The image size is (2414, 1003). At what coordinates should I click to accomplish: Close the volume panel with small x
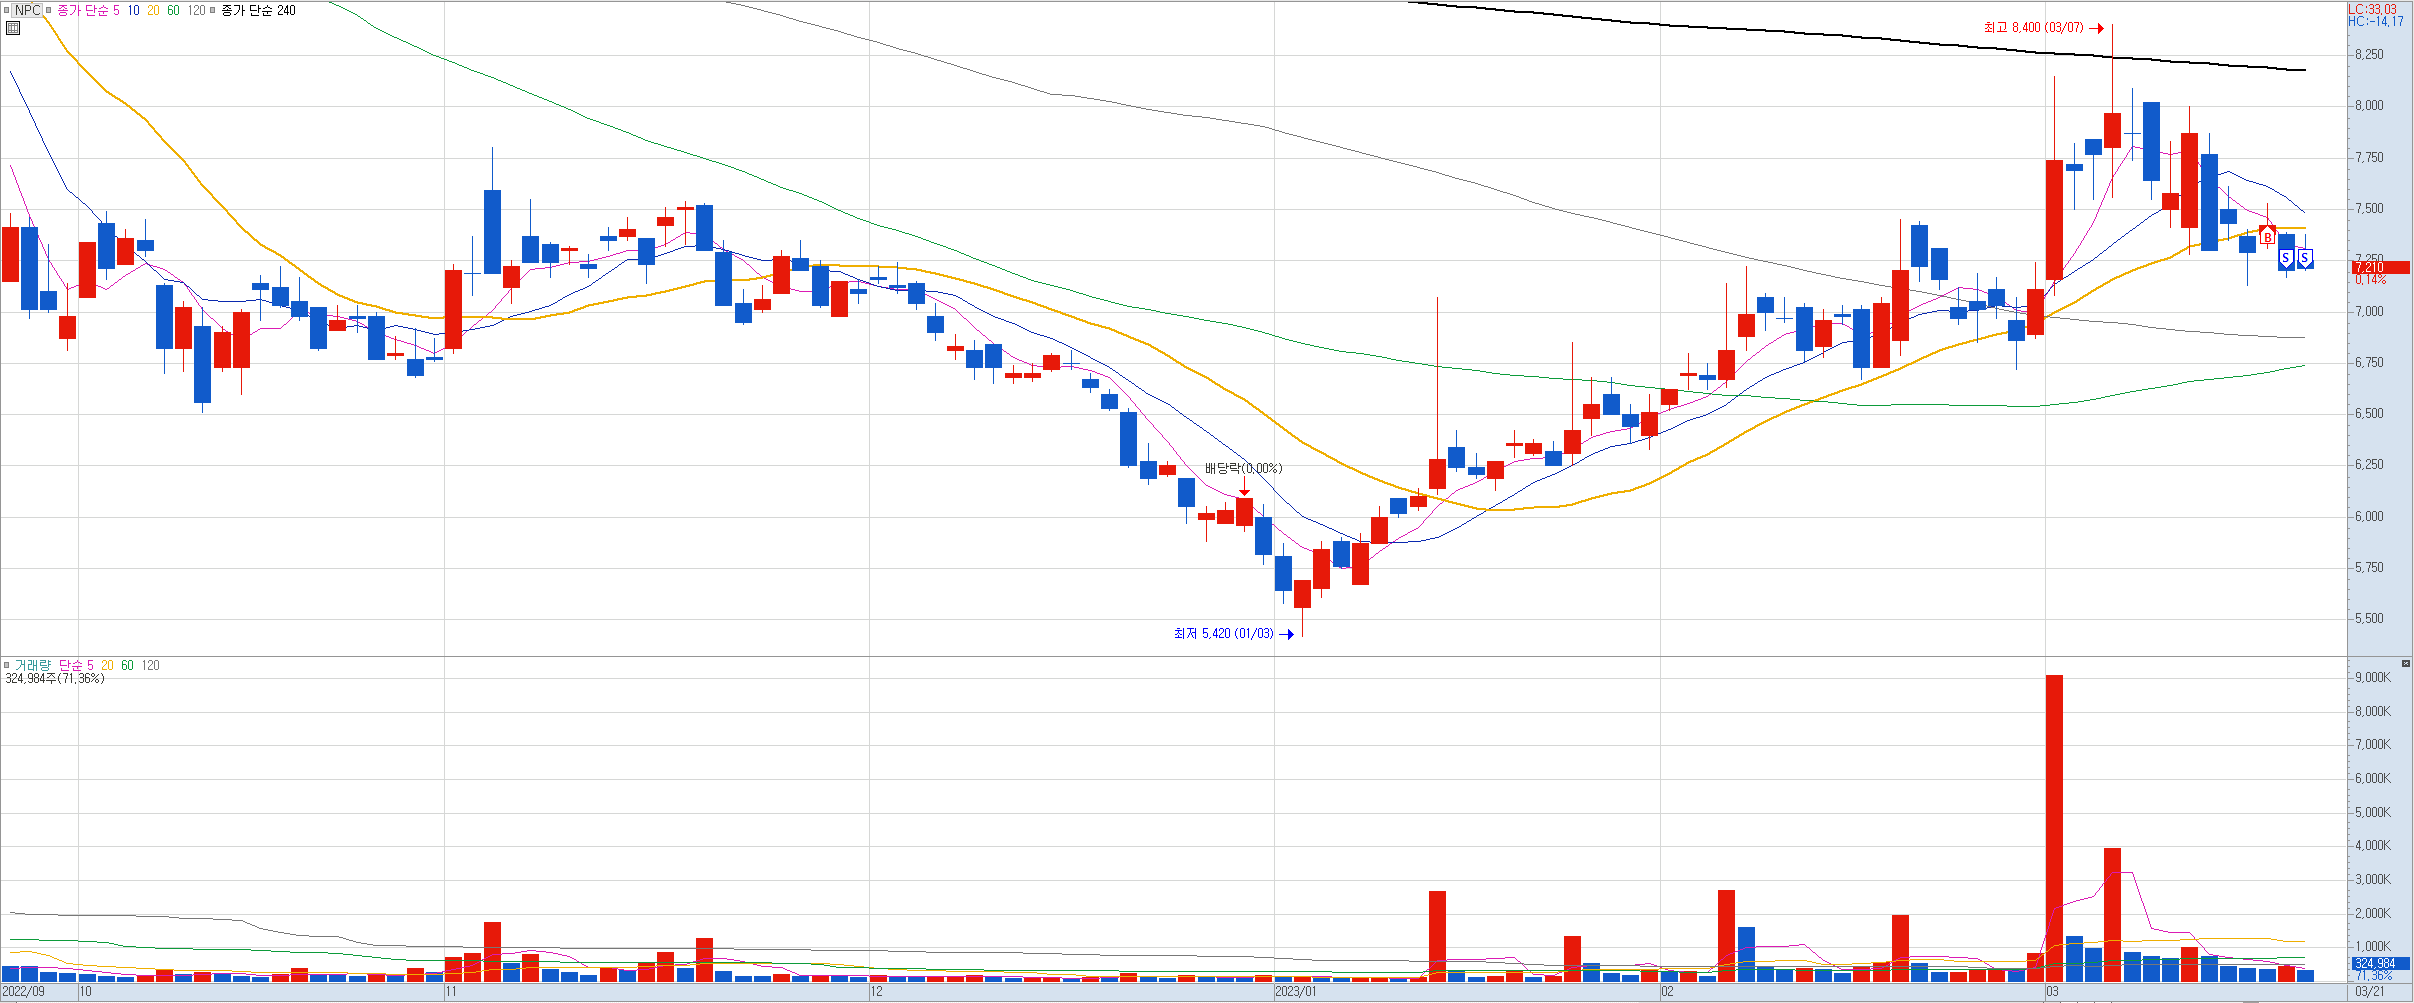coord(2406,664)
